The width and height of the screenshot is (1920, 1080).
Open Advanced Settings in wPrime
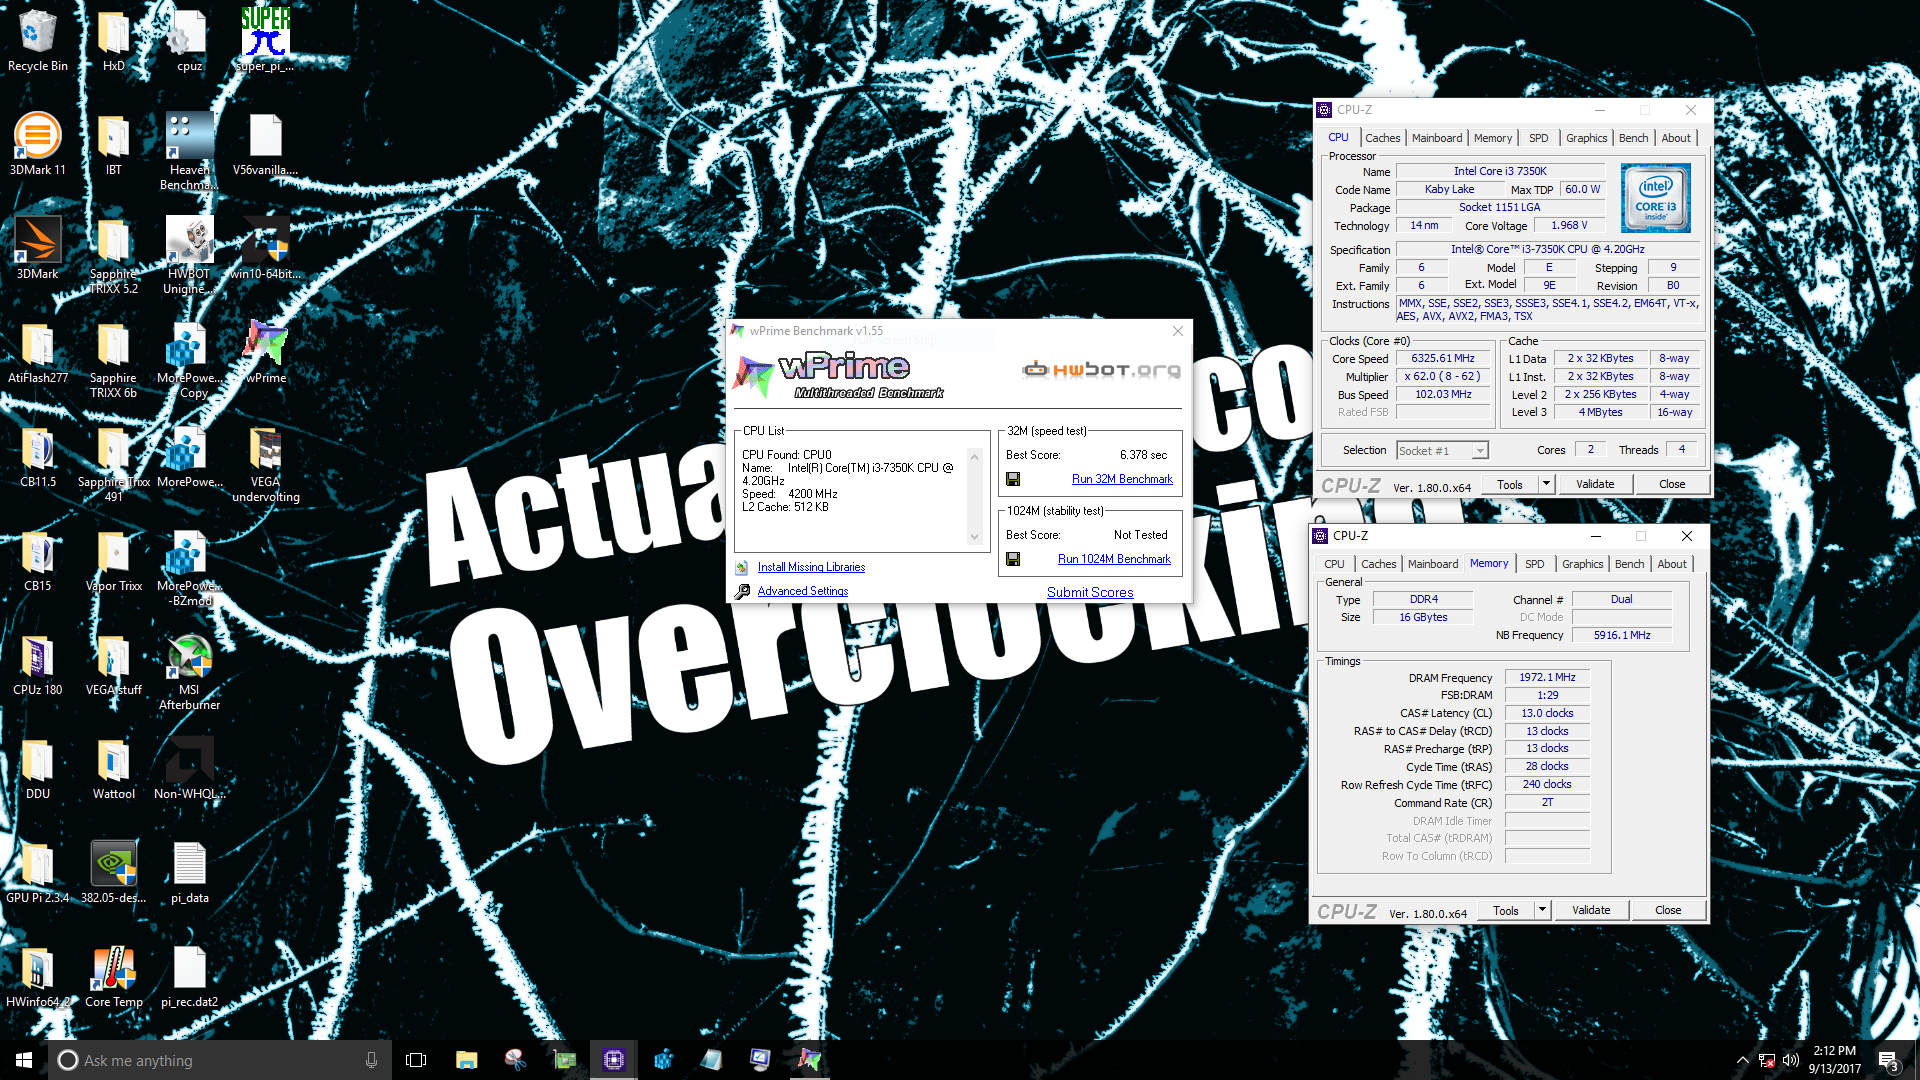(802, 591)
